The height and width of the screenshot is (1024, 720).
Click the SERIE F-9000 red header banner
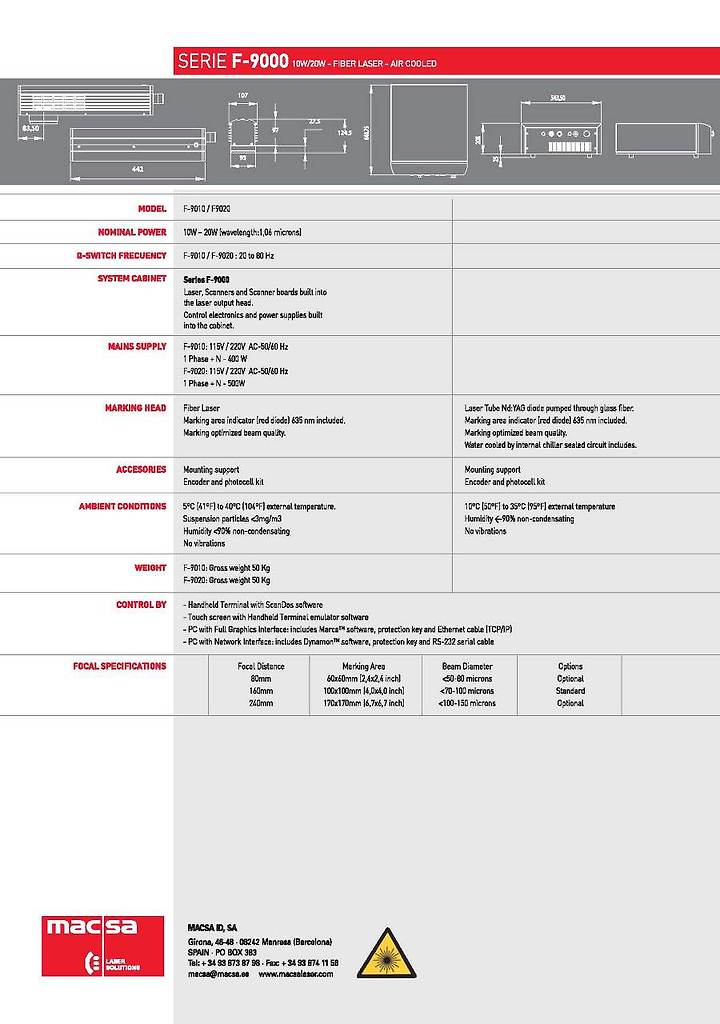coord(446,61)
